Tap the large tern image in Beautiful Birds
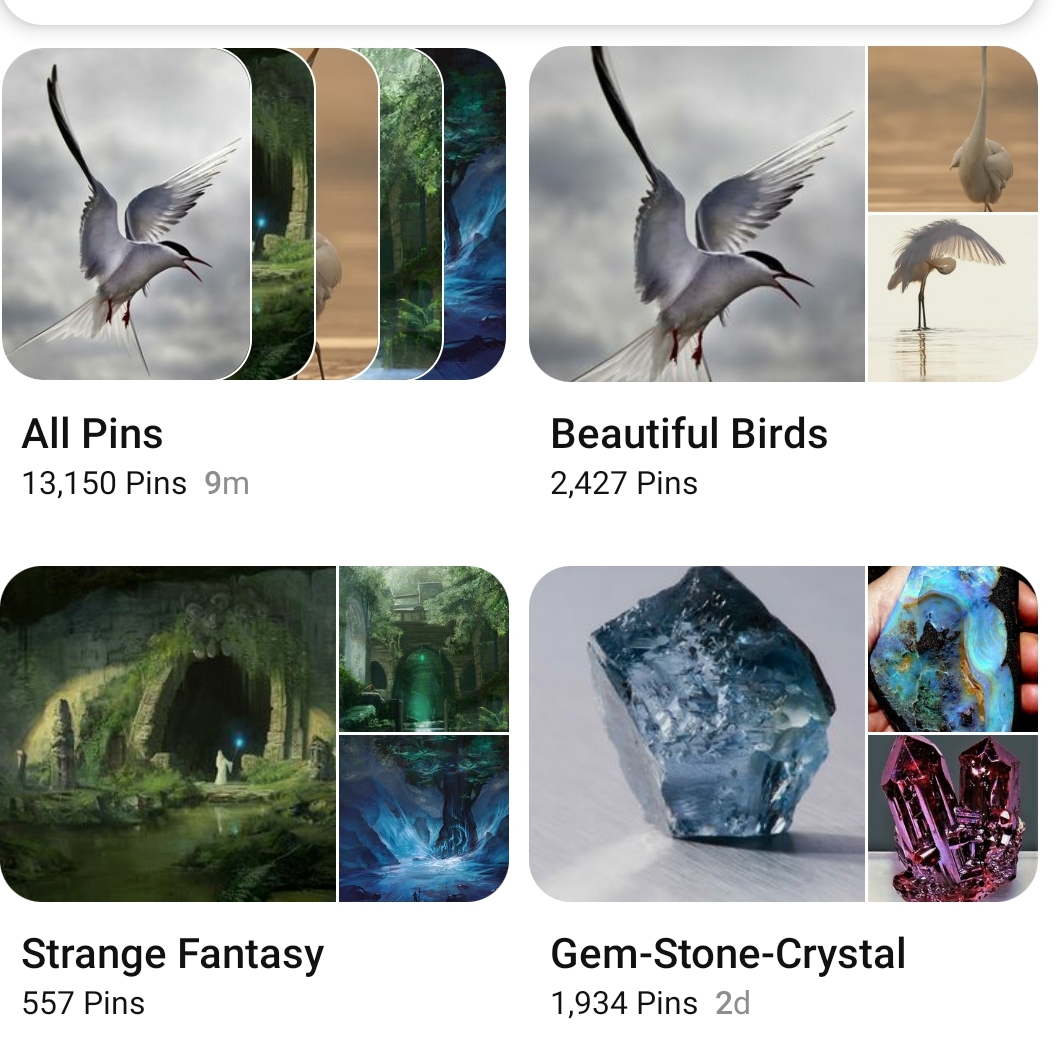The width and height of the screenshot is (1059, 1041). click(x=697, y=214)
